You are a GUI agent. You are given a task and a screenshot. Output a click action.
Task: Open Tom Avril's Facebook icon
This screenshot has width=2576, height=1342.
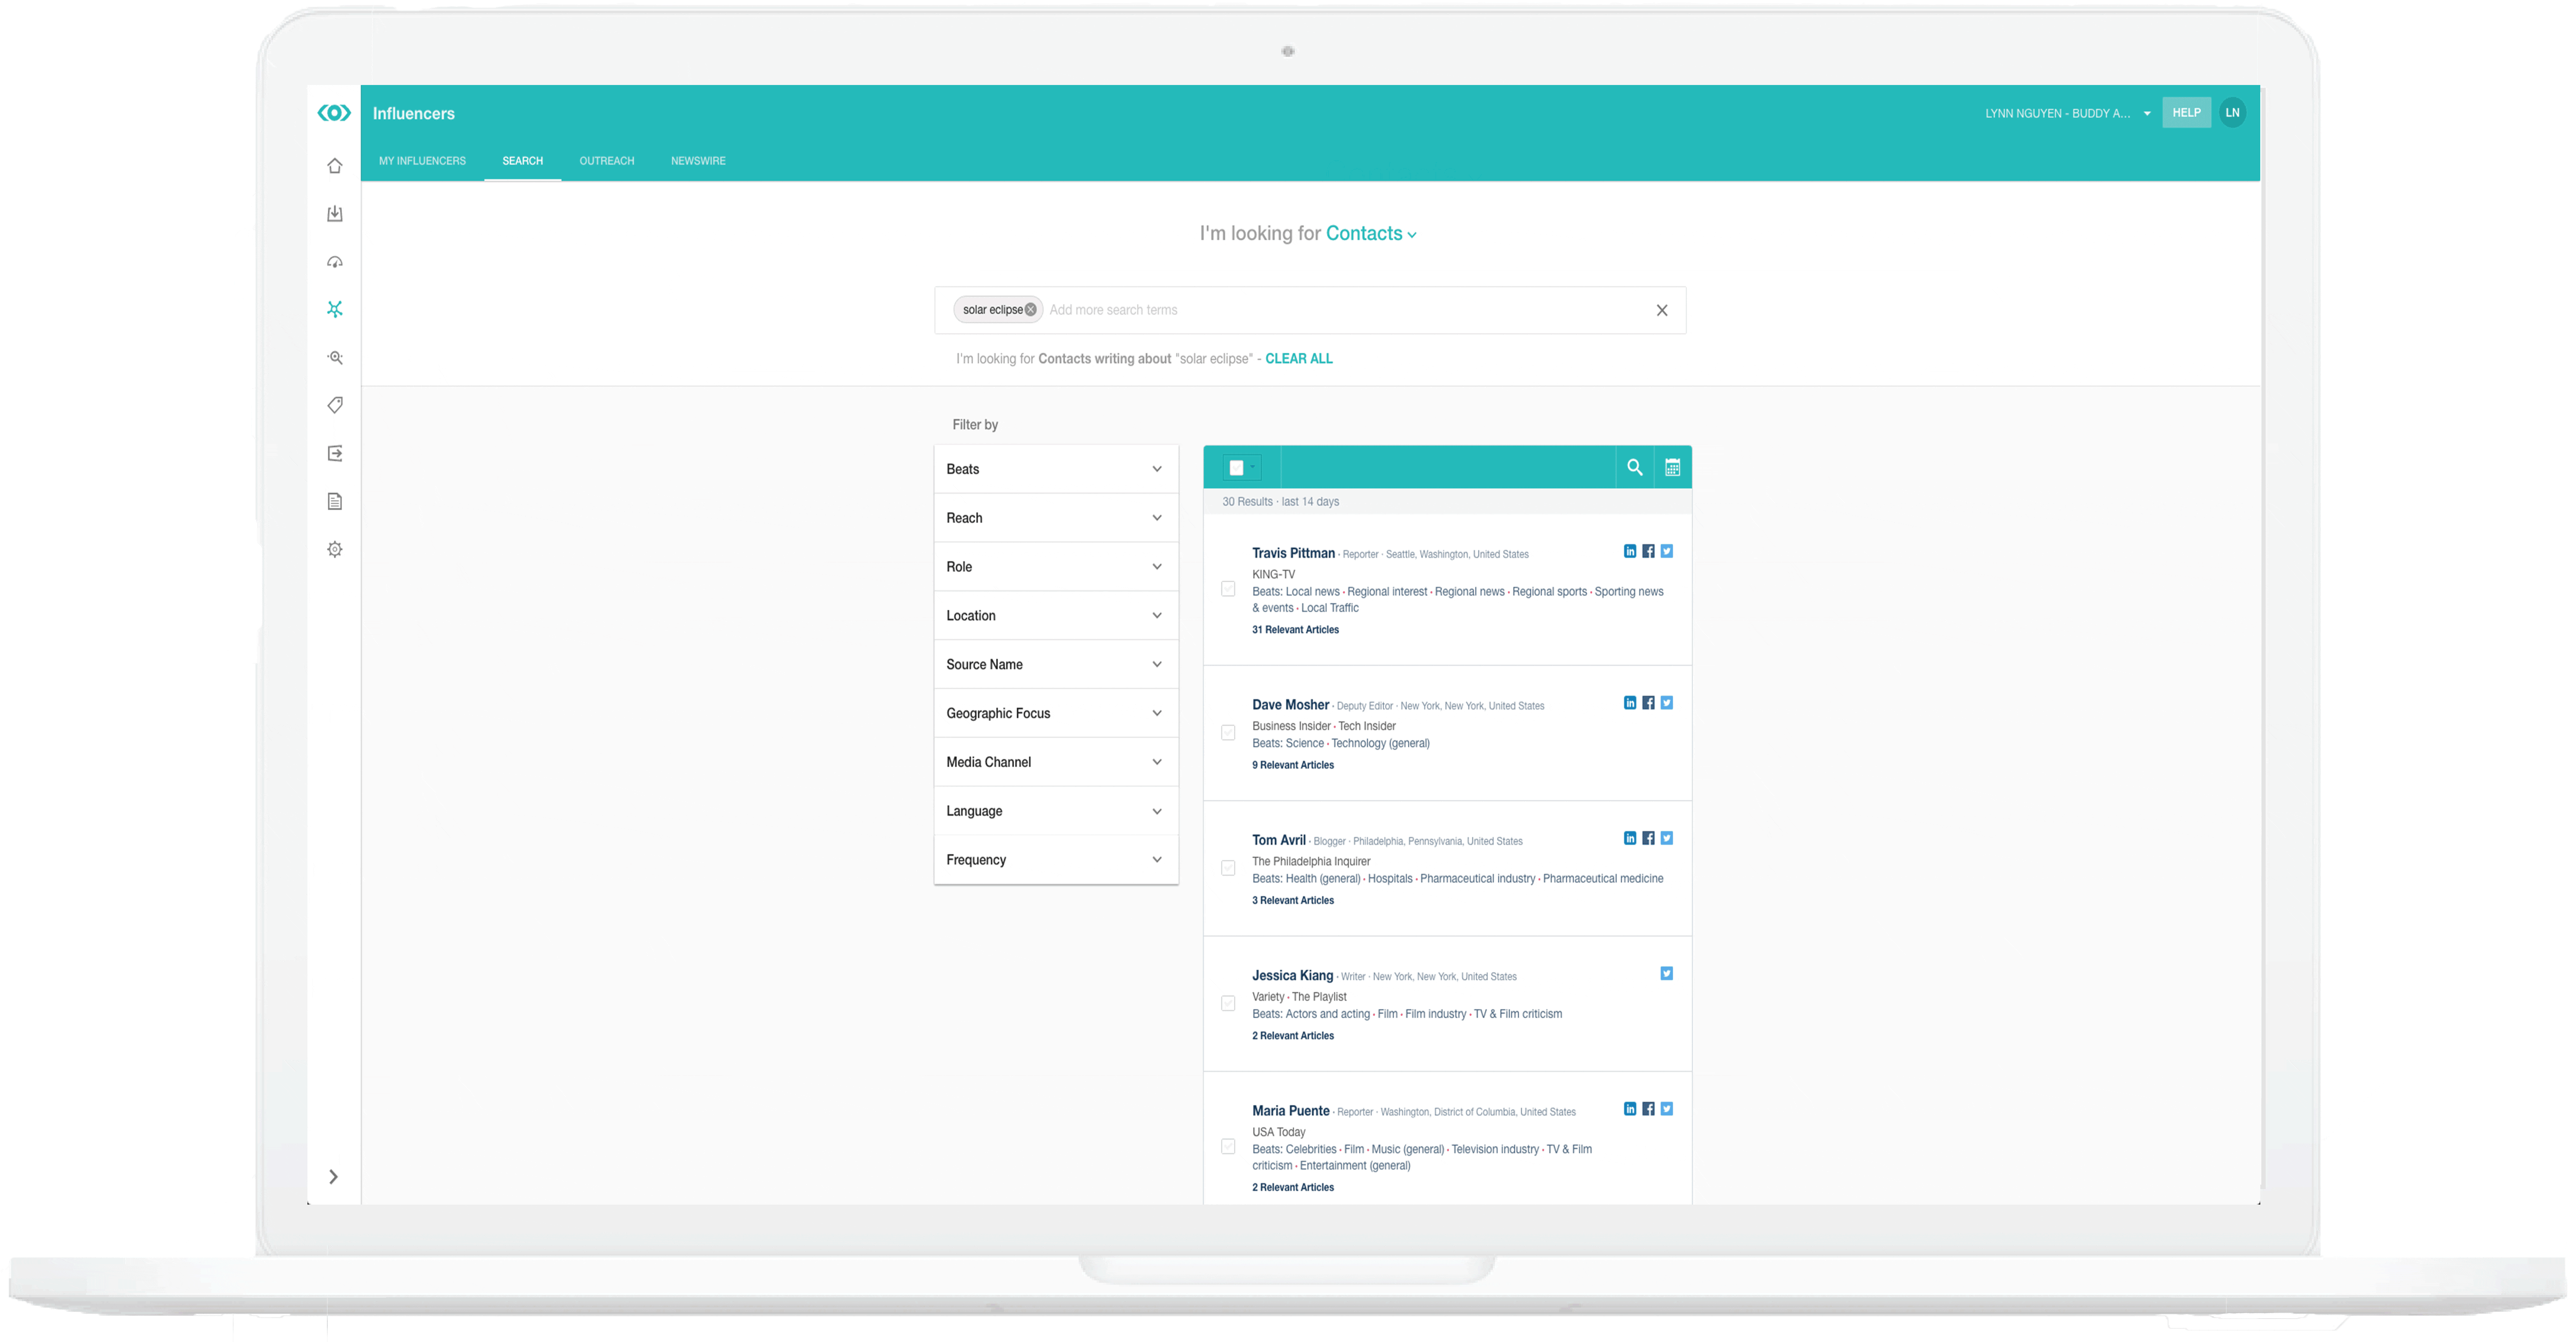[1648, 838]
